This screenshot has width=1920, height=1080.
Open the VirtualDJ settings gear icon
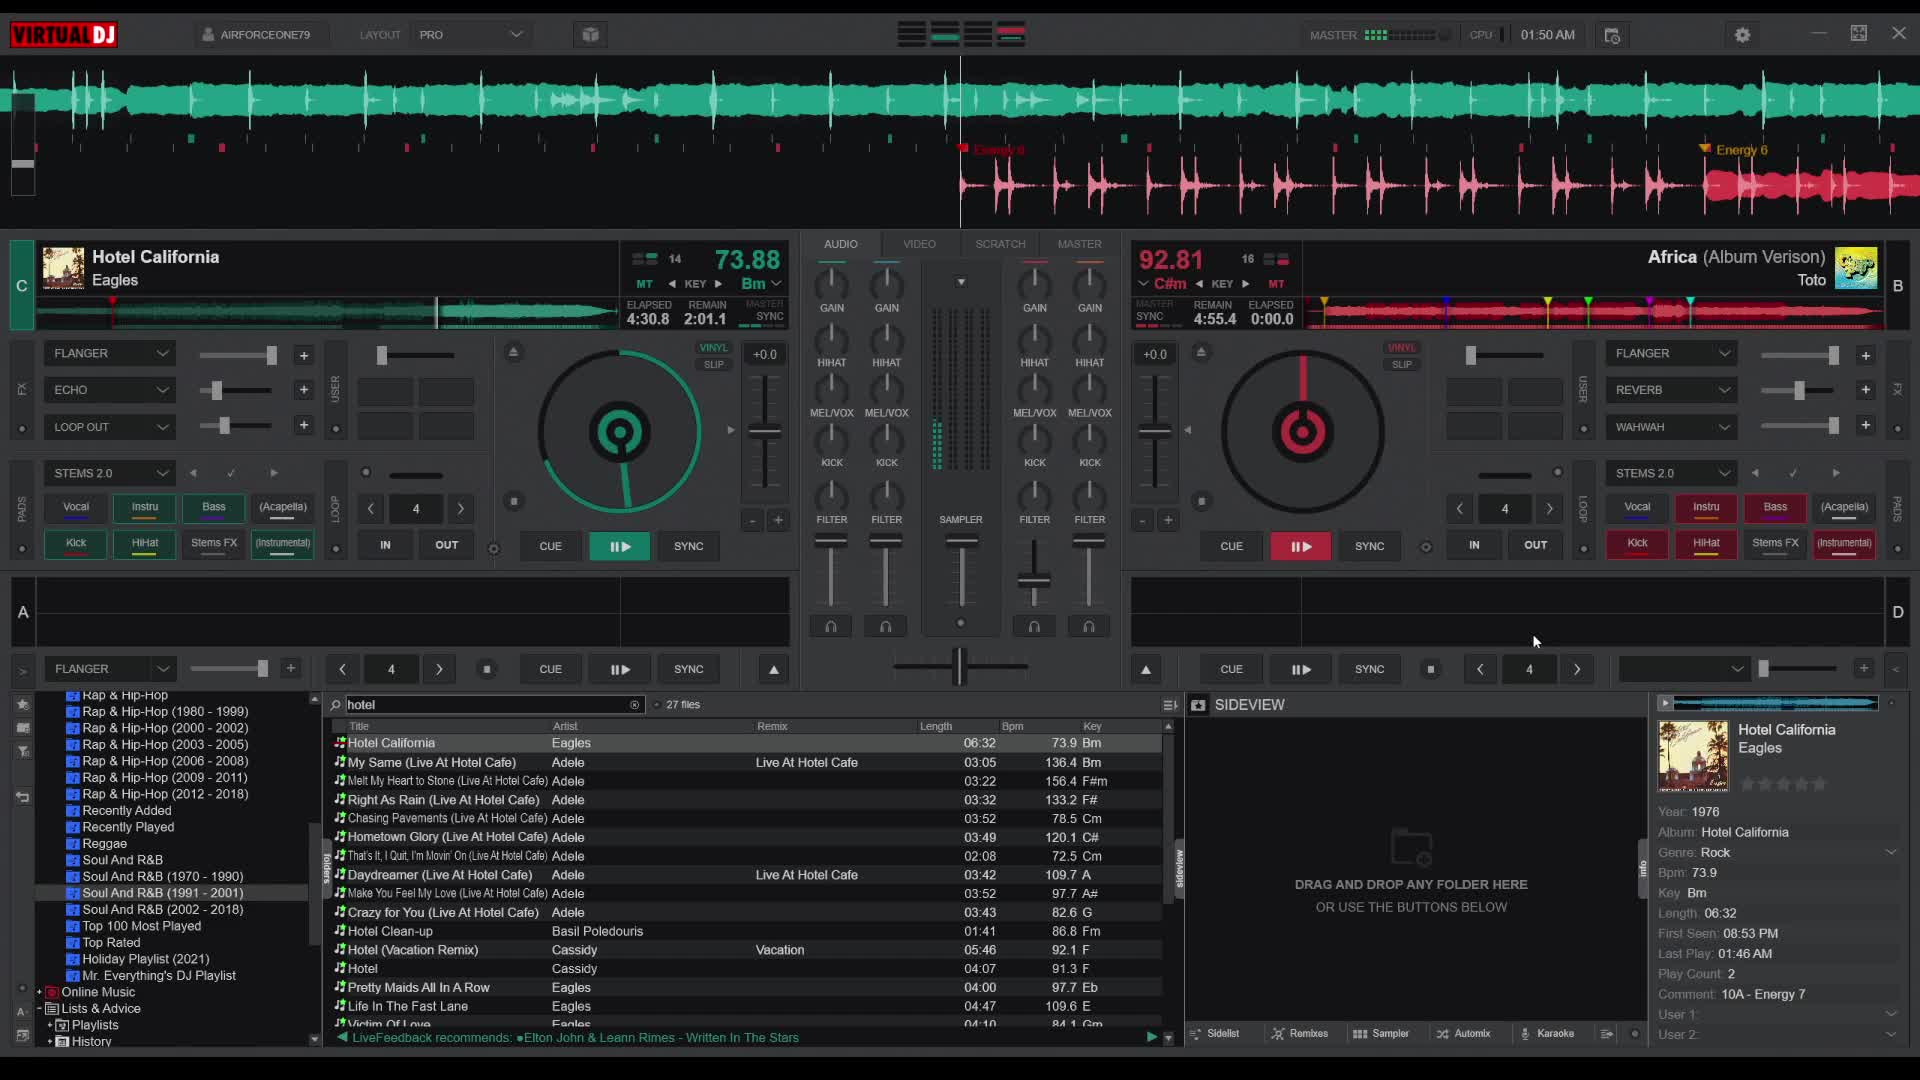tap(1742, 34)
